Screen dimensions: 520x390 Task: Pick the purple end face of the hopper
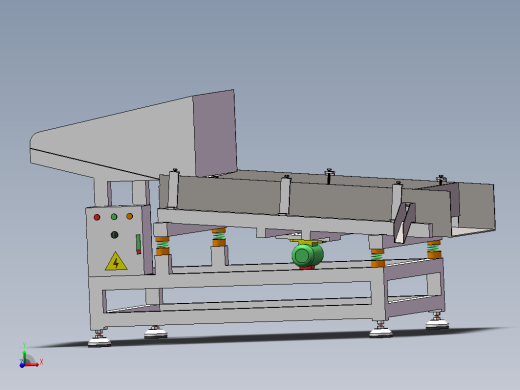tap(215, 133)
